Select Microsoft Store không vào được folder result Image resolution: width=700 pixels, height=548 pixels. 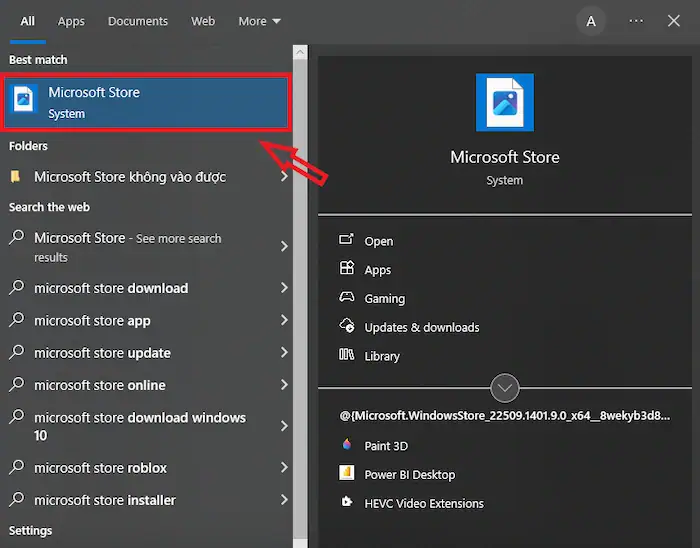[x=130, y=177]
